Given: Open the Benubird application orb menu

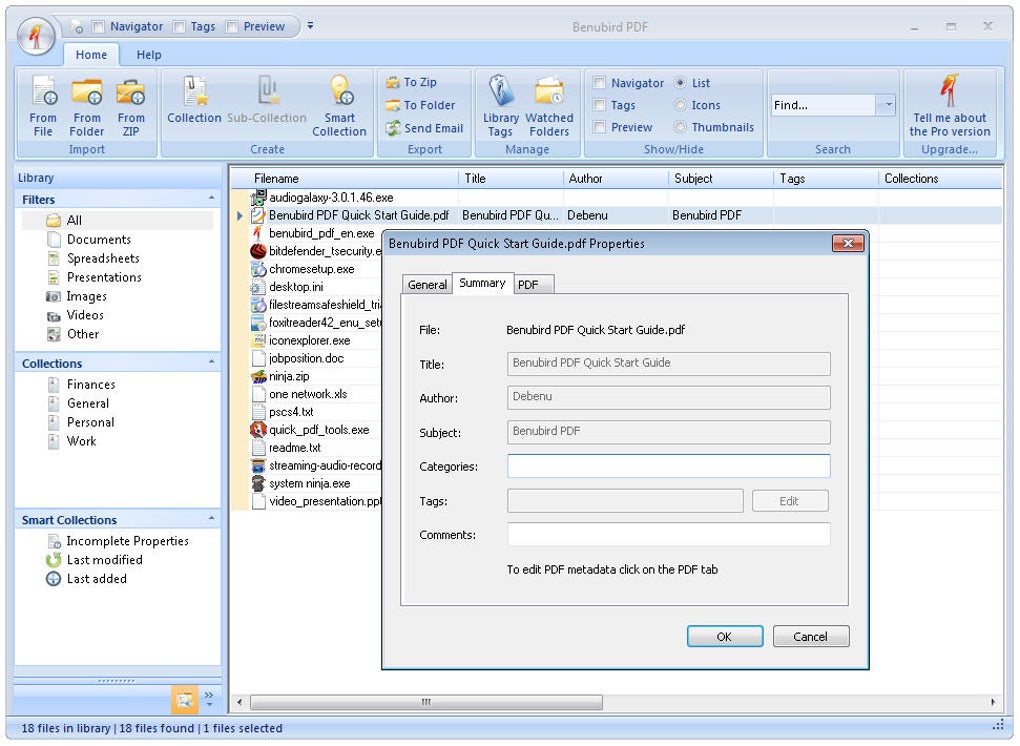Looking at the screenshot, I should click(x=36, y=35).
